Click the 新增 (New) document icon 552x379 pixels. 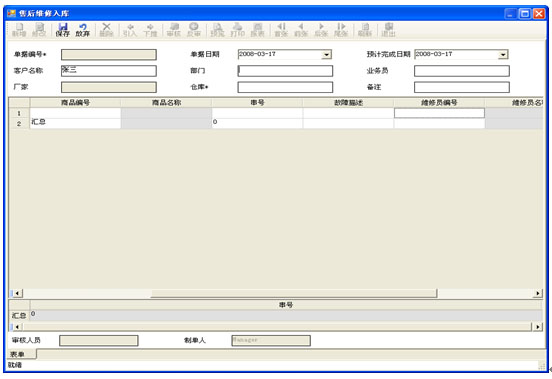pos(19,30)
